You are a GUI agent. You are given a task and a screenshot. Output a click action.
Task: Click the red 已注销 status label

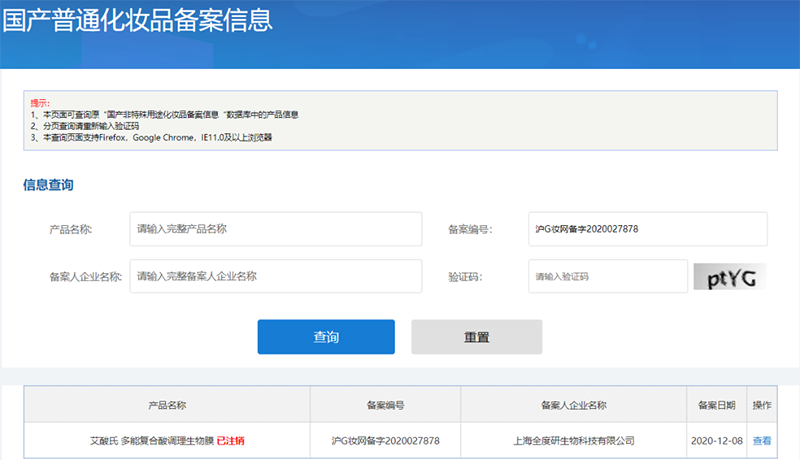pyautogui.click(x=231, y=441)
